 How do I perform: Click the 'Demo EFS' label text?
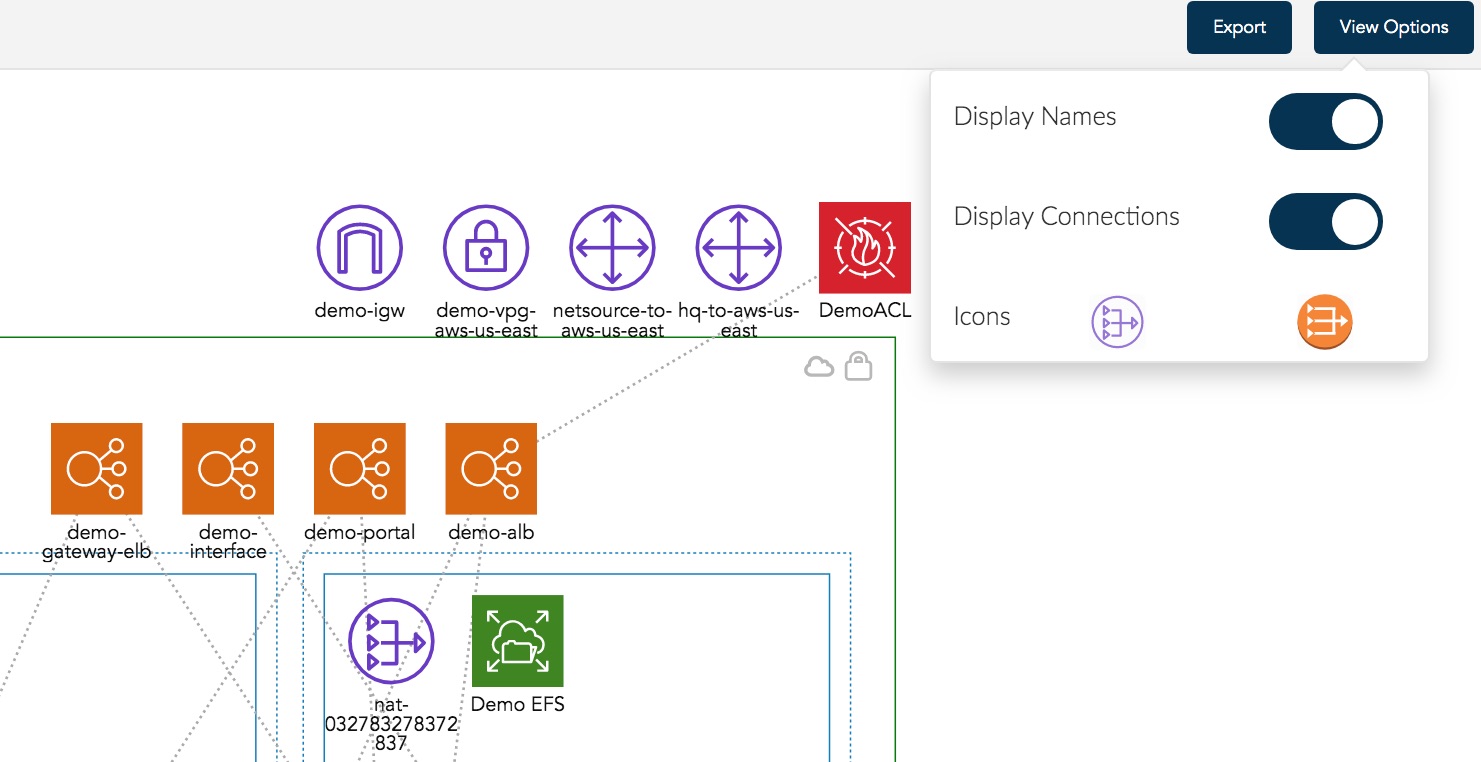[x=518, y=705]
